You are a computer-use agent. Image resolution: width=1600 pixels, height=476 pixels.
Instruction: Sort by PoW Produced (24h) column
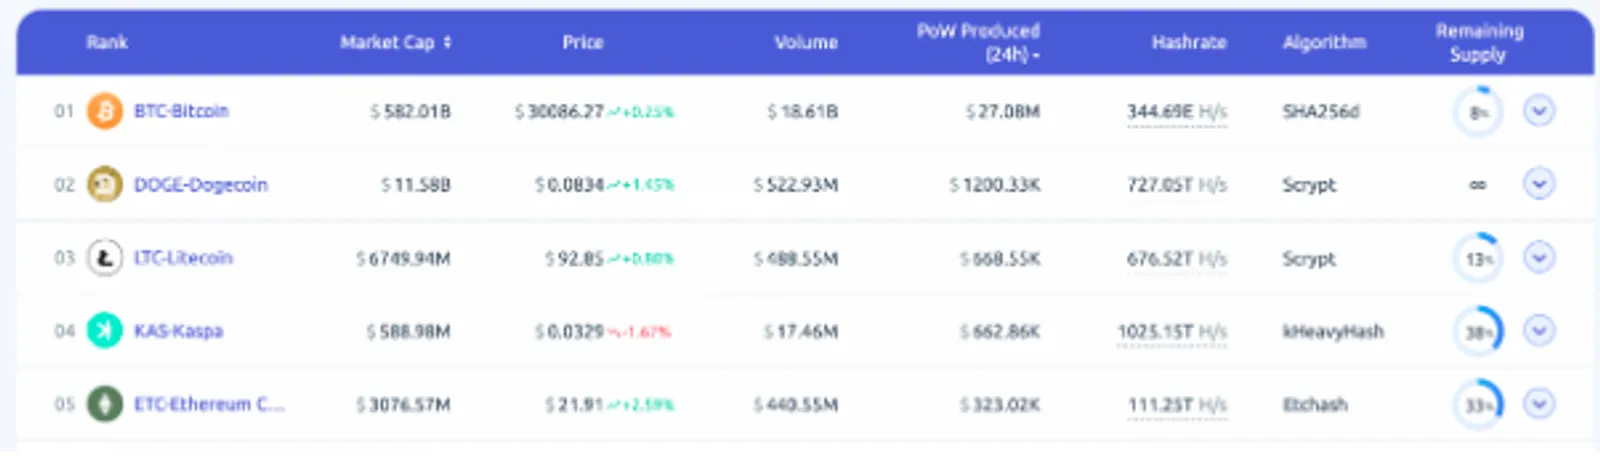point(979,43)
